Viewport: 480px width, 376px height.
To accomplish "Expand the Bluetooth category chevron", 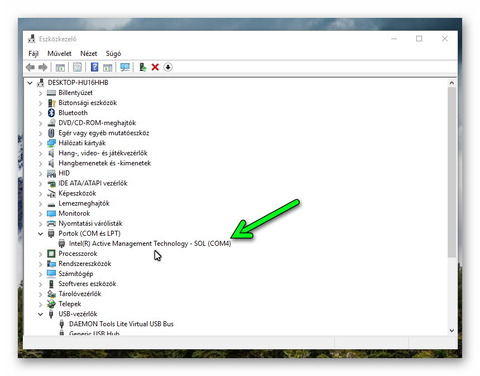I will click(x=40, y=113).
